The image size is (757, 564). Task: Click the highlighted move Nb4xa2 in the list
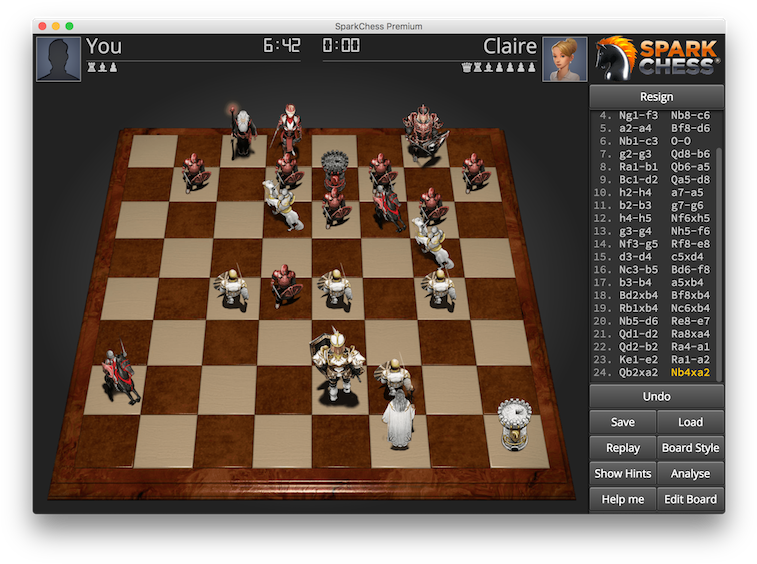click(690, 373)
